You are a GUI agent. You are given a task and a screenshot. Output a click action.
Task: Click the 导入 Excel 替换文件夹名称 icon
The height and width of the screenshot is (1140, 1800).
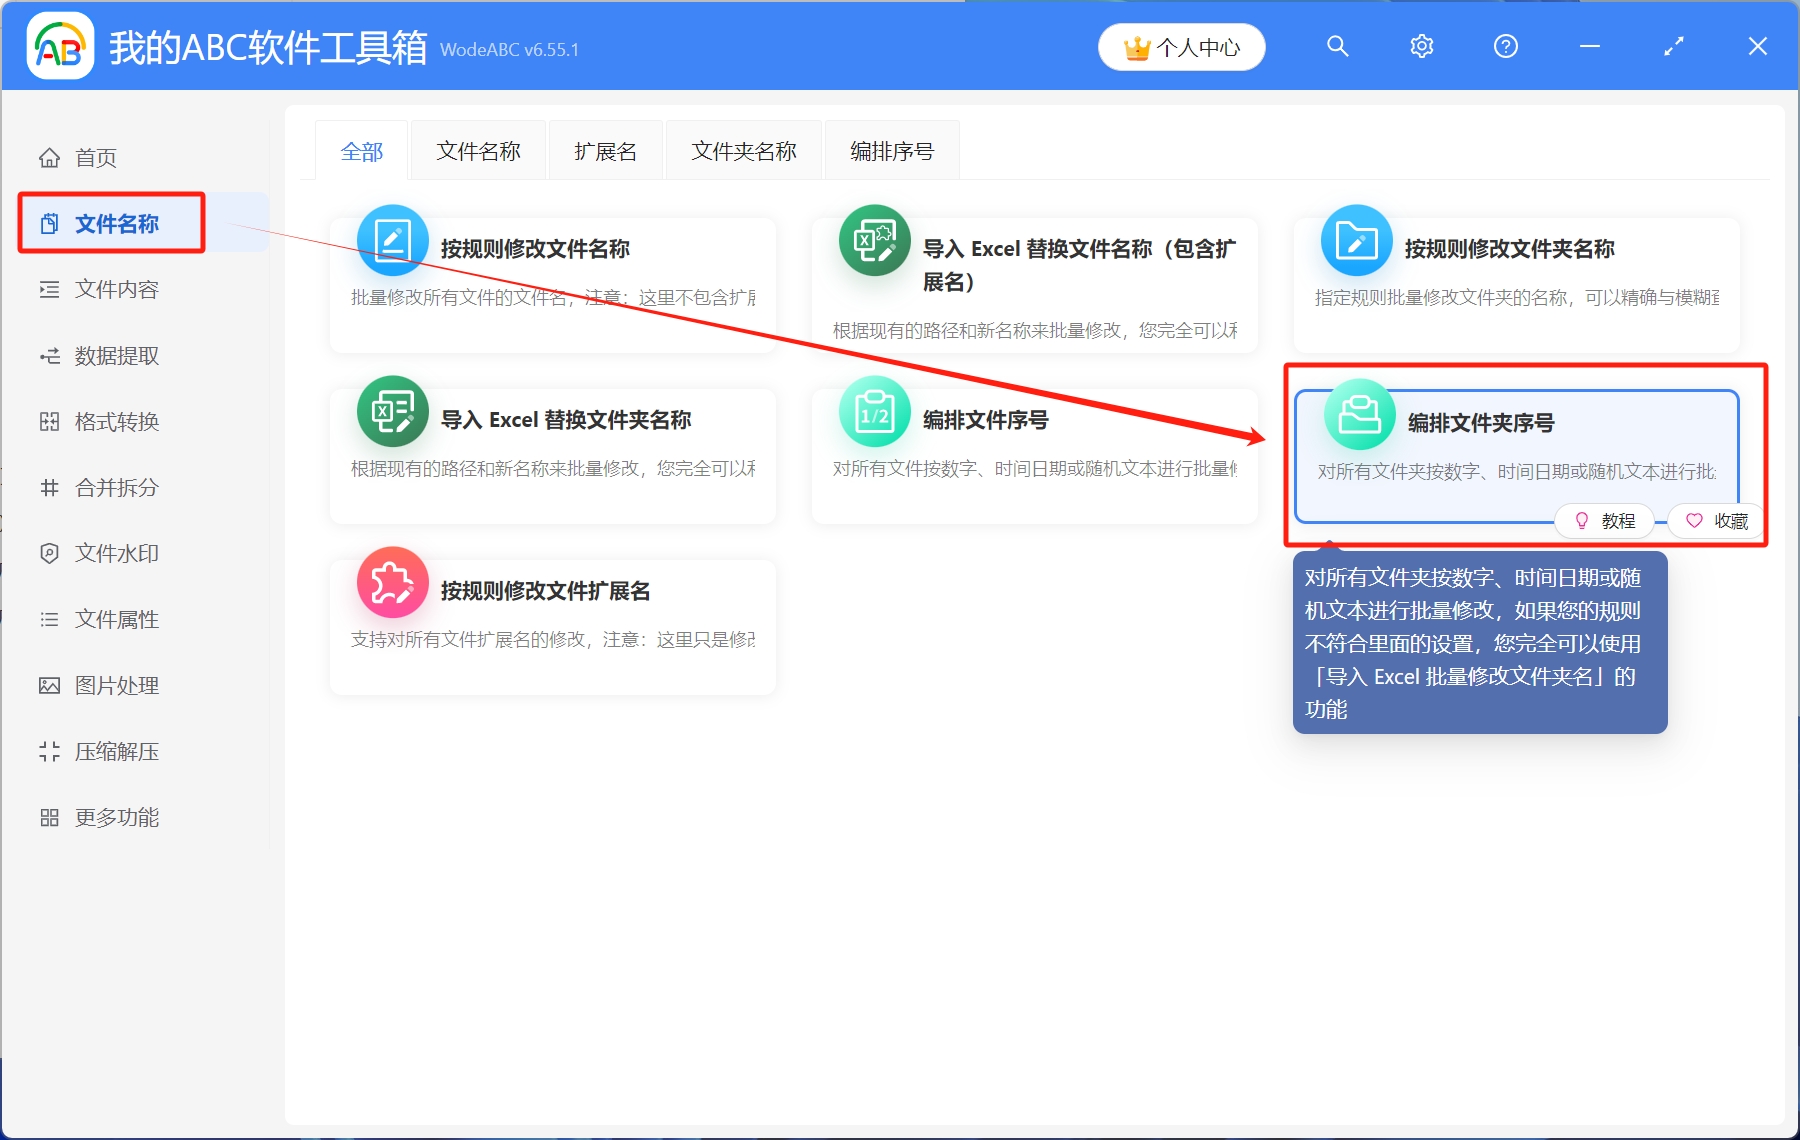[393, 411]
